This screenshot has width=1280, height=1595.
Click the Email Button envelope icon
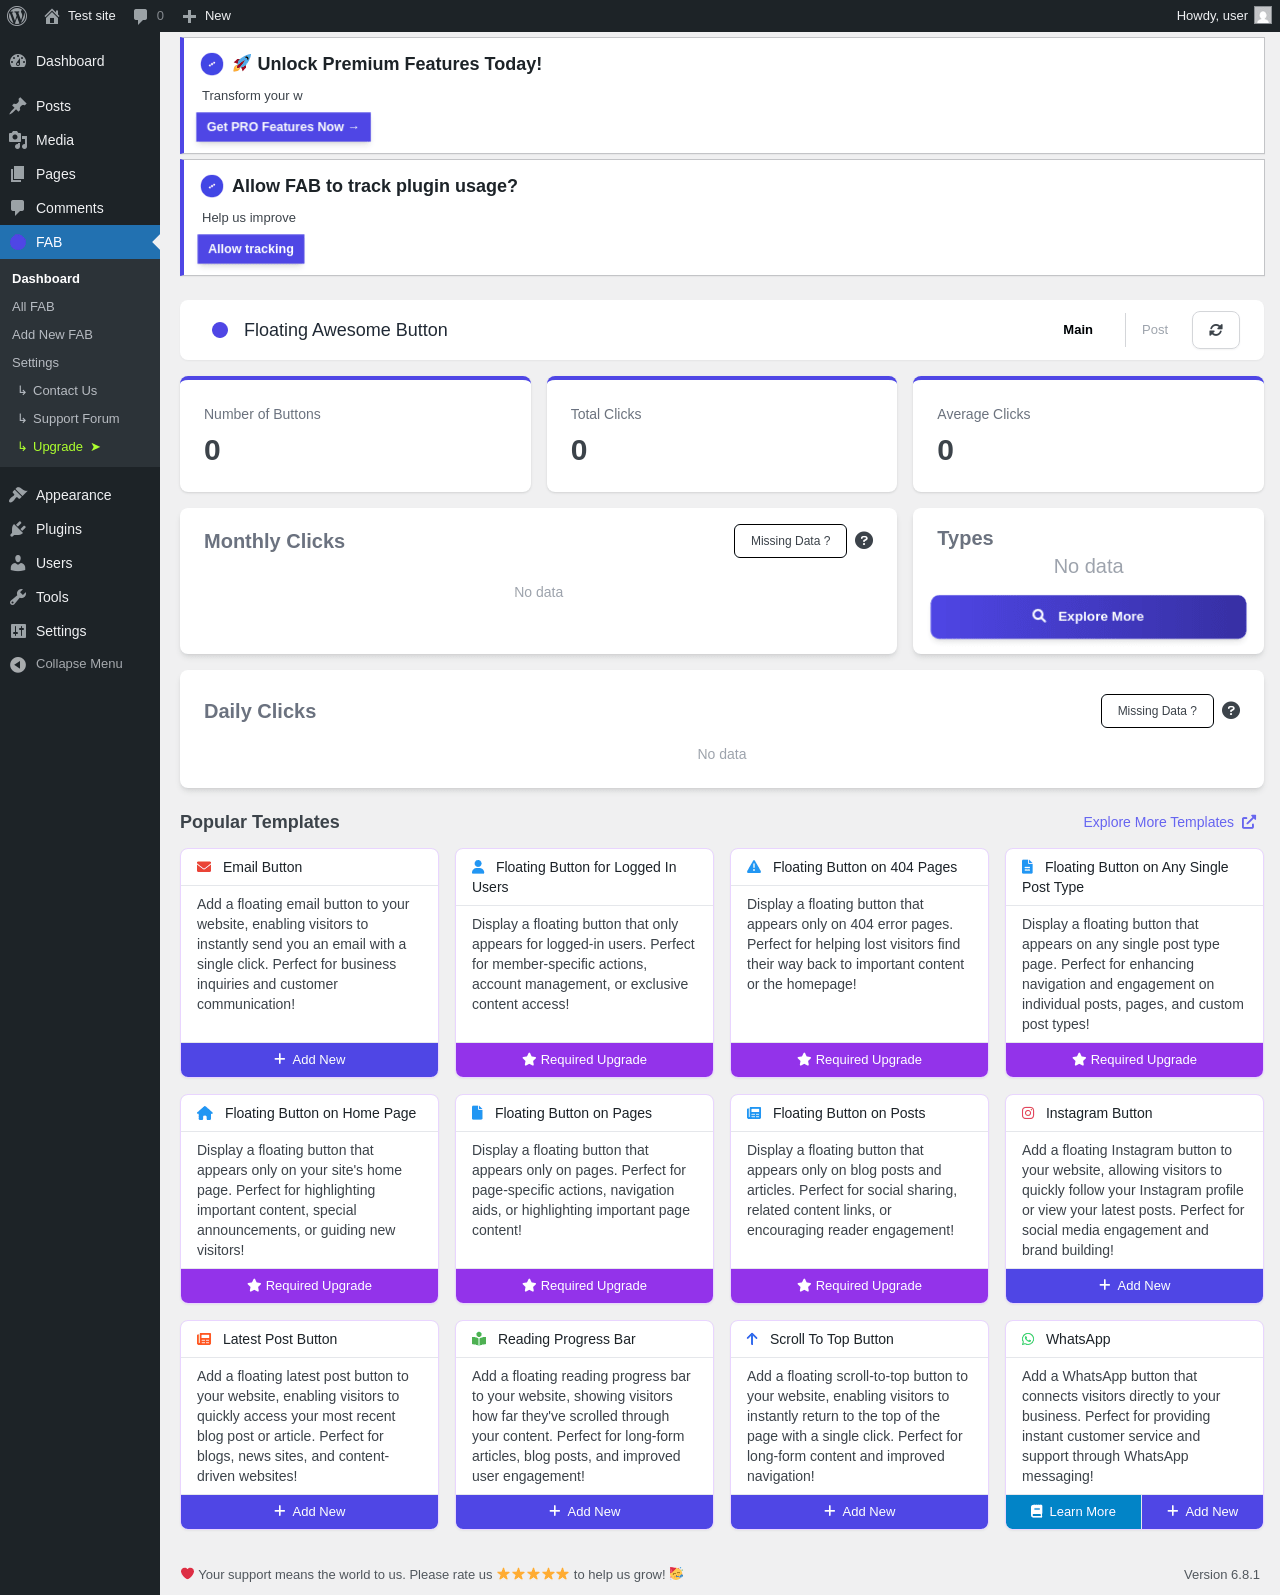pos(204,867)
